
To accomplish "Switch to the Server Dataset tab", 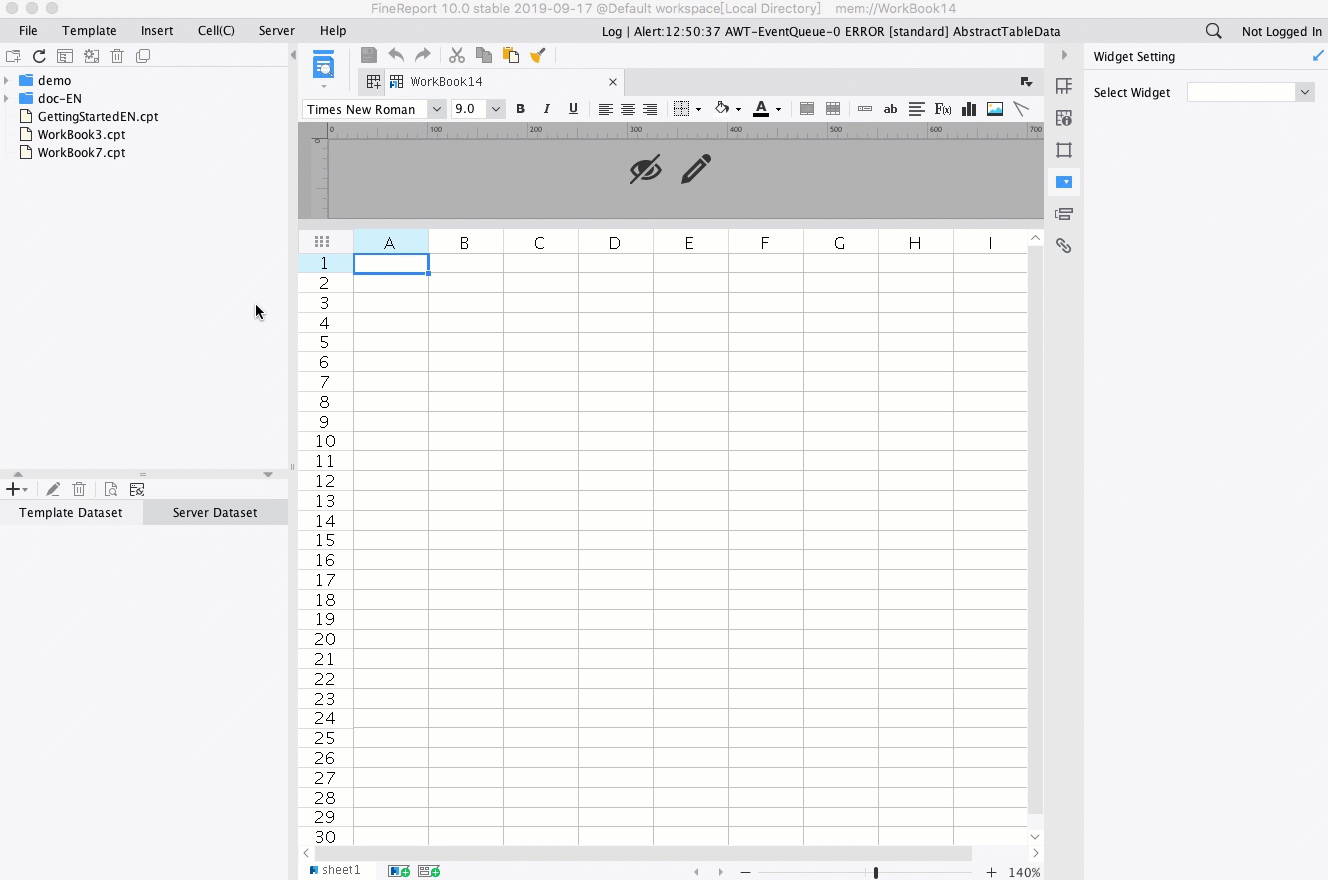I will tap(215, 512).
